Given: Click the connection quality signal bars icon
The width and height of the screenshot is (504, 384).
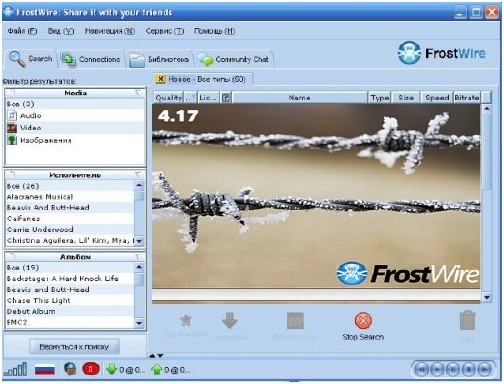Looking at the screenshot, I should (x=15, y=369).
